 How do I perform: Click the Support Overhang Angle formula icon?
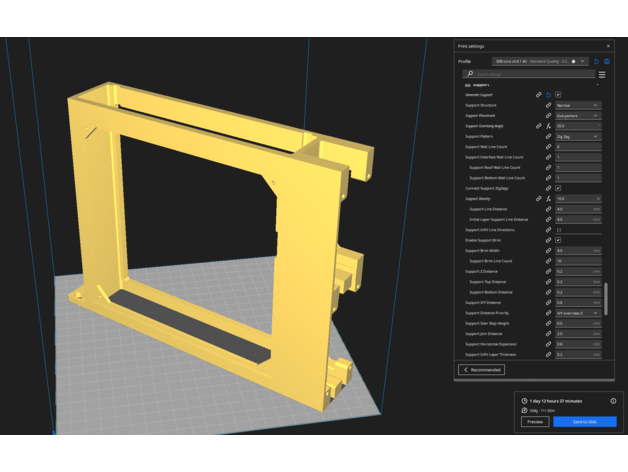coord(548,126)
